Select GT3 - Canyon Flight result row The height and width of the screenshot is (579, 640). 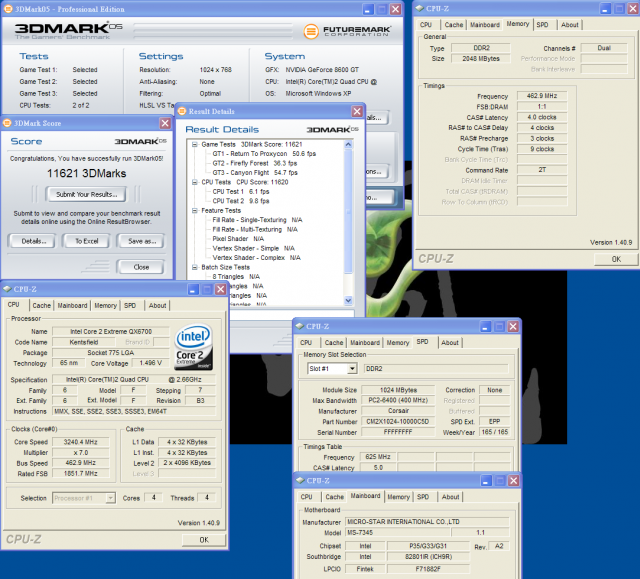[255, 173]
